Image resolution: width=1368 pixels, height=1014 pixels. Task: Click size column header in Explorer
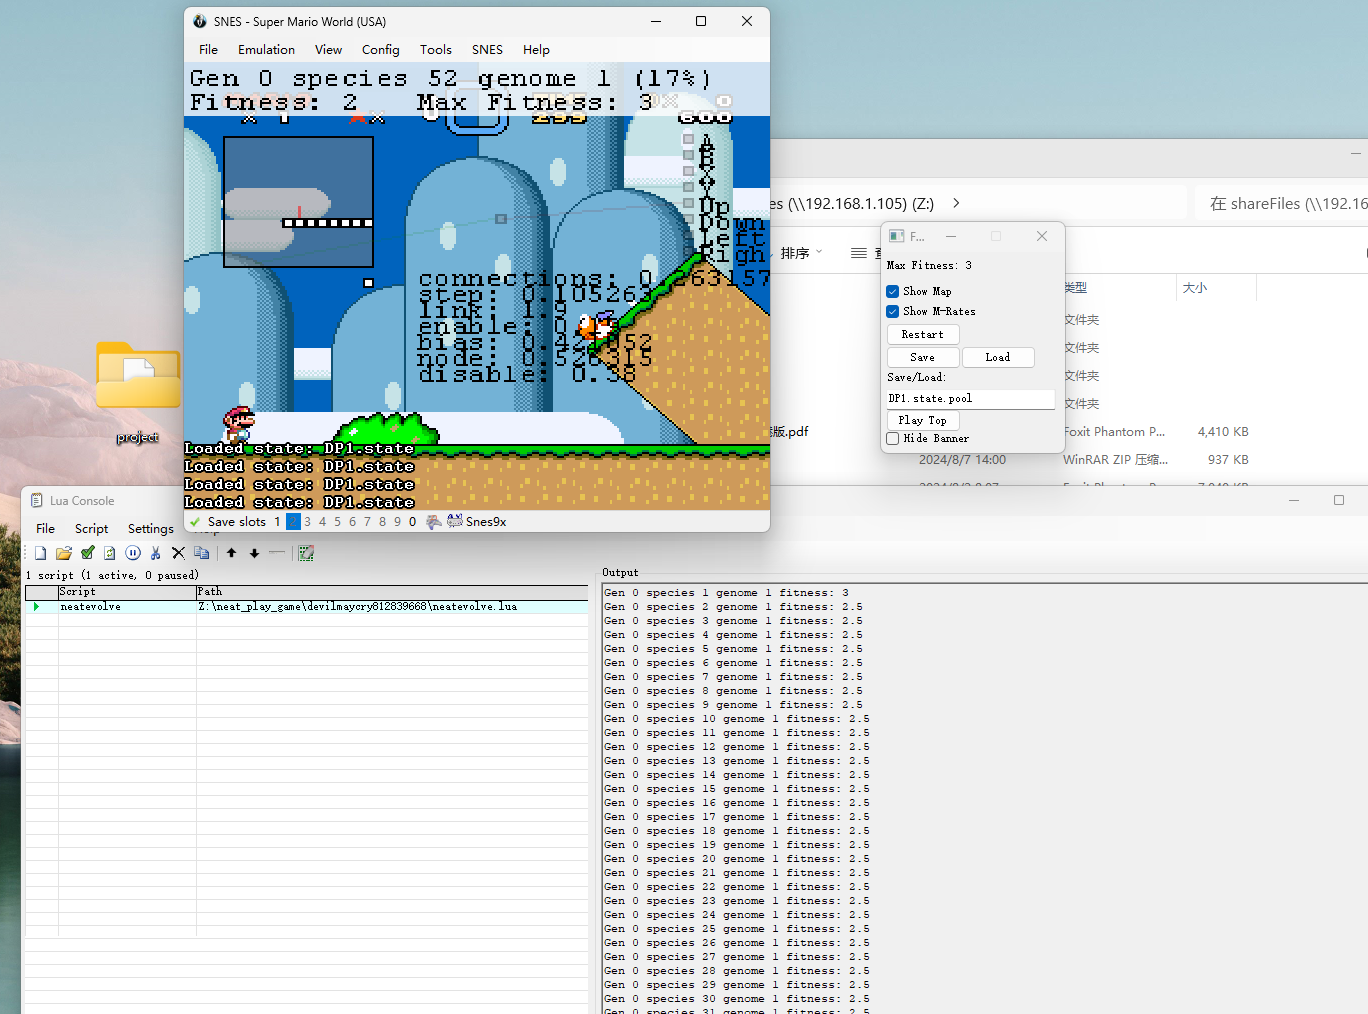pos(1216,288)
